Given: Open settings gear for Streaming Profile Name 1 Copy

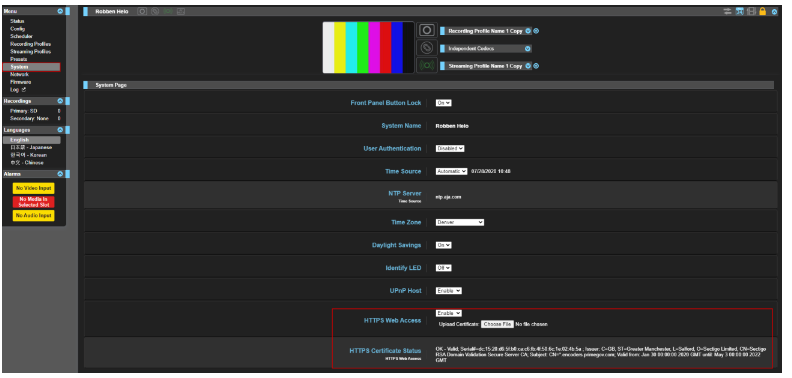Looking at the screenshot, I should 536,66.
